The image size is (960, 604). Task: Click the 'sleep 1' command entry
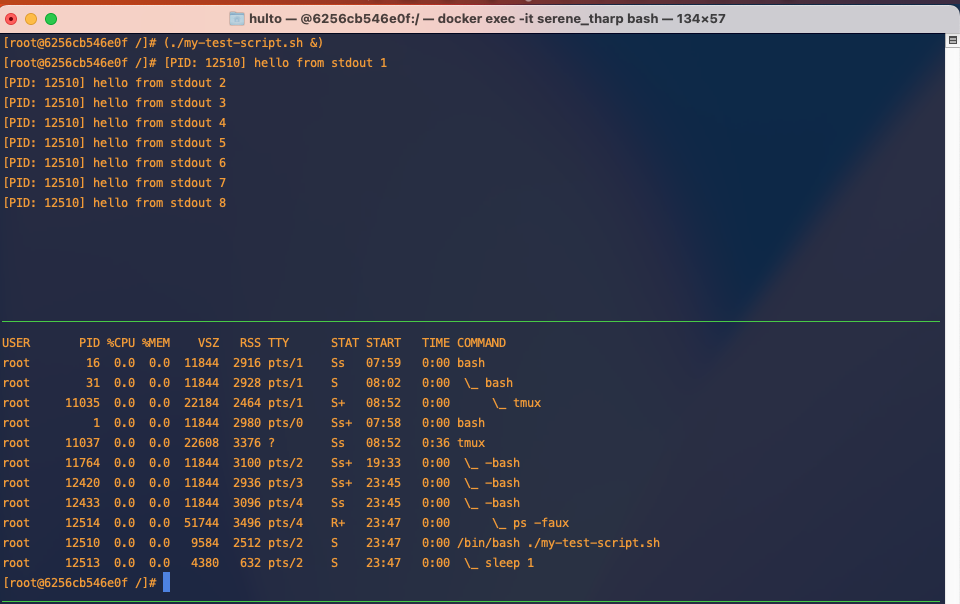509,563
